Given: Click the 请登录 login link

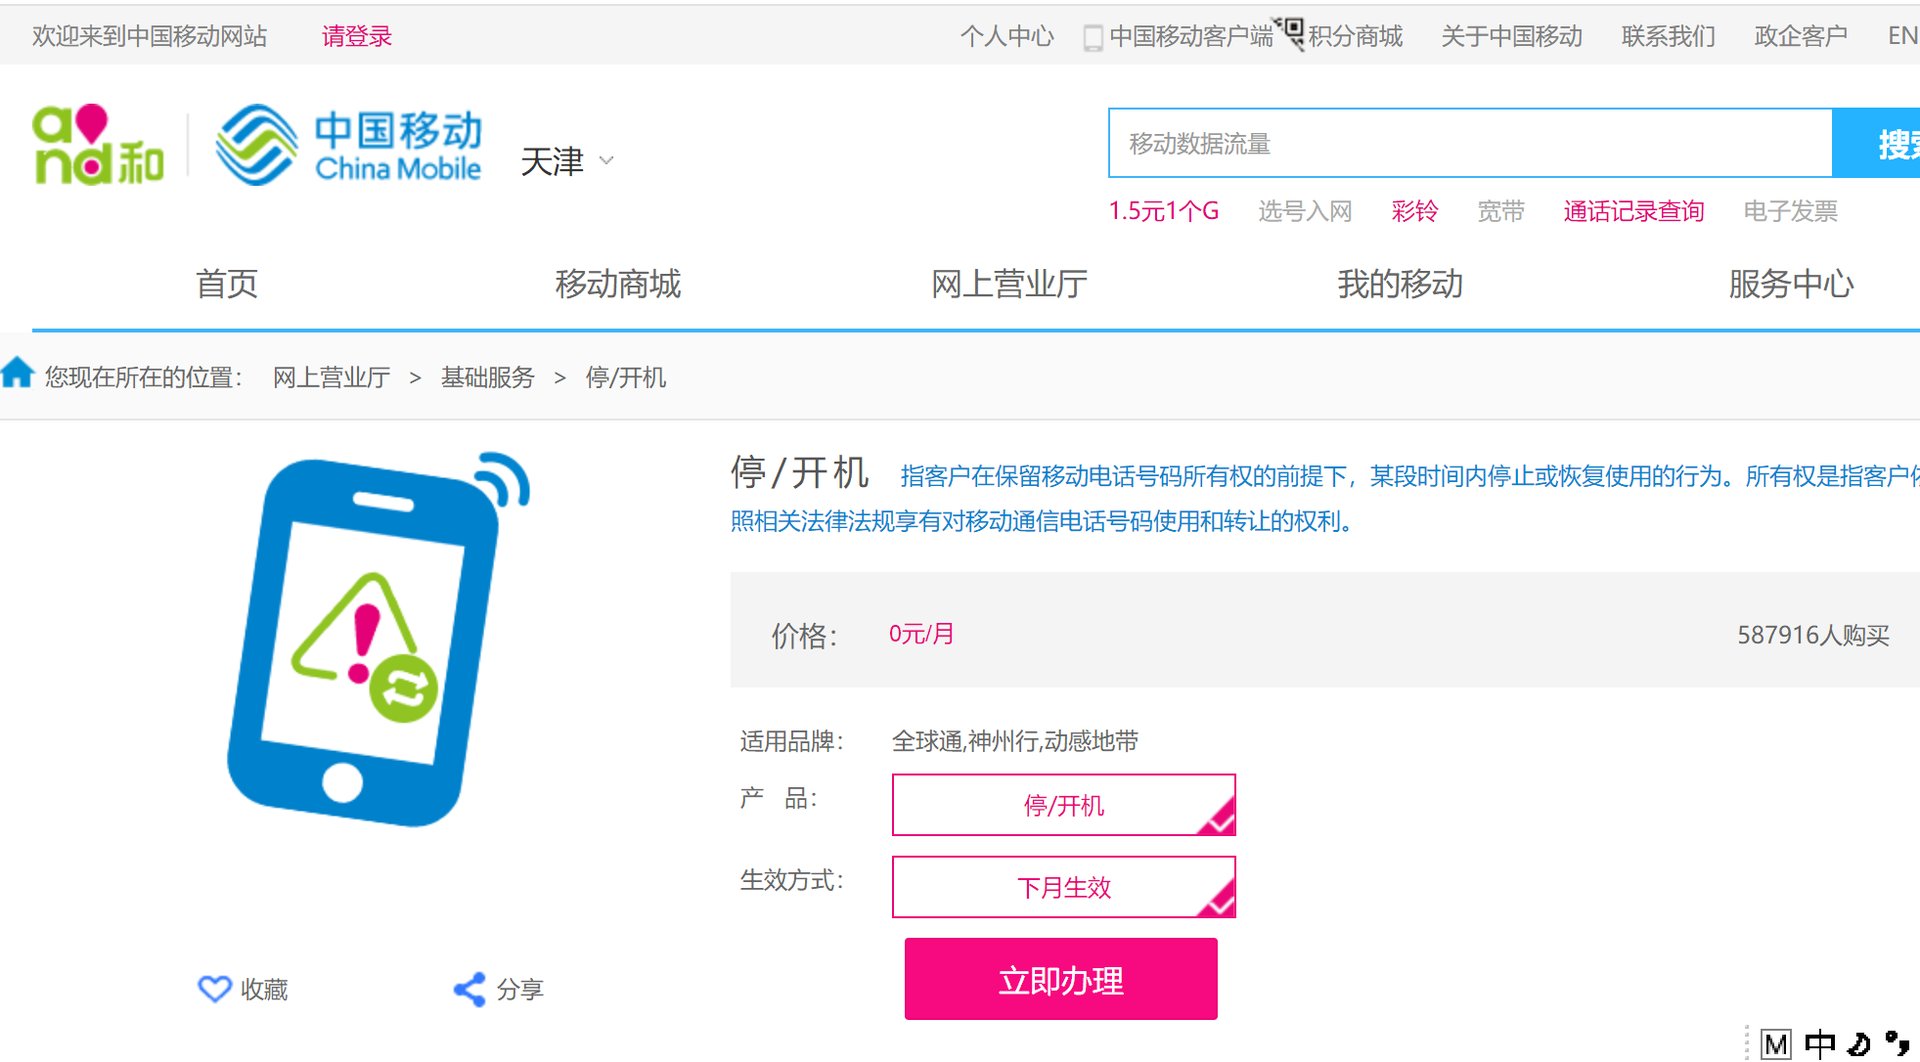Looking at the screenshot, I should point(357,37).
